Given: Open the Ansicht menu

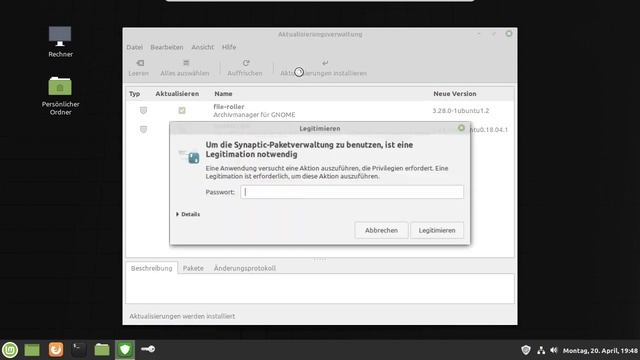Looking at the screenshot, I should (x=202, y=47).
